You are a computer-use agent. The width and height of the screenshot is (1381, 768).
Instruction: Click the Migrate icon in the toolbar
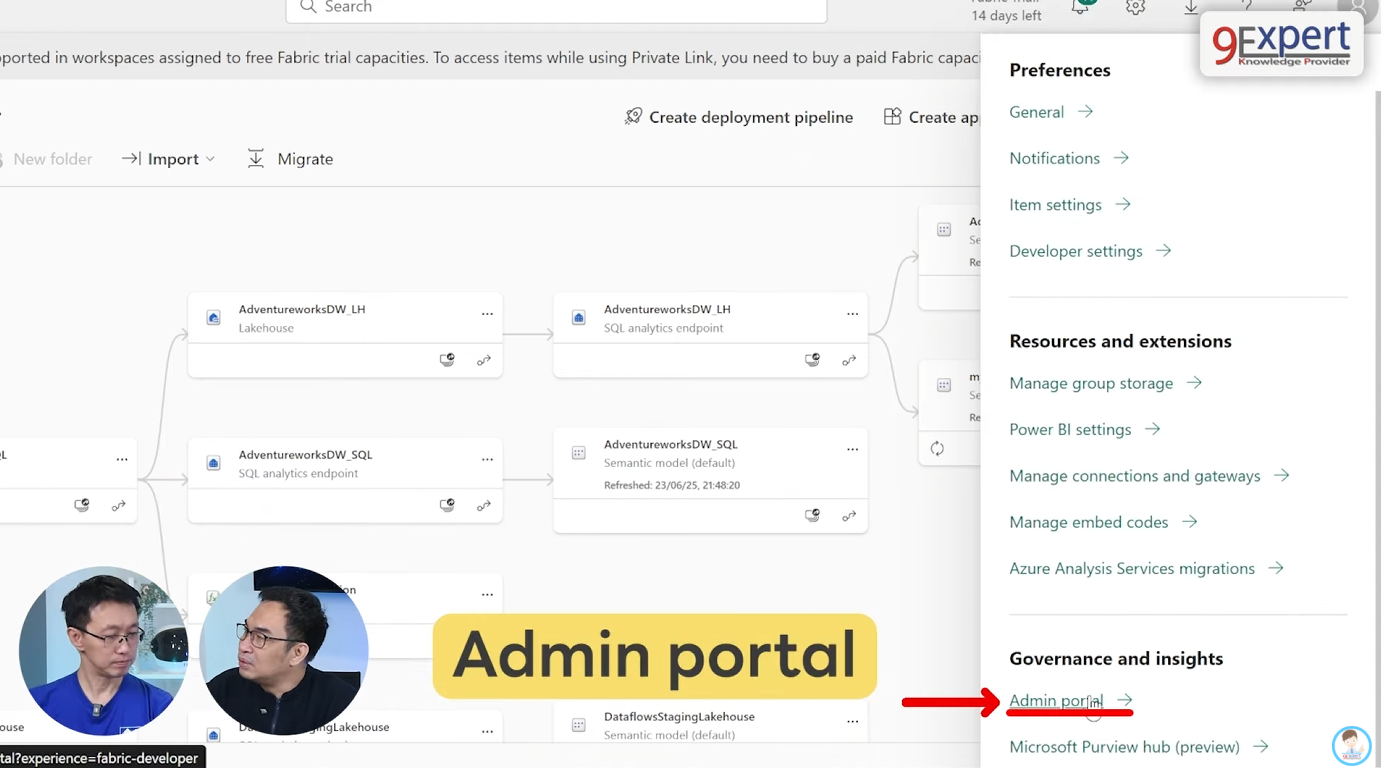tap(256, 158)
